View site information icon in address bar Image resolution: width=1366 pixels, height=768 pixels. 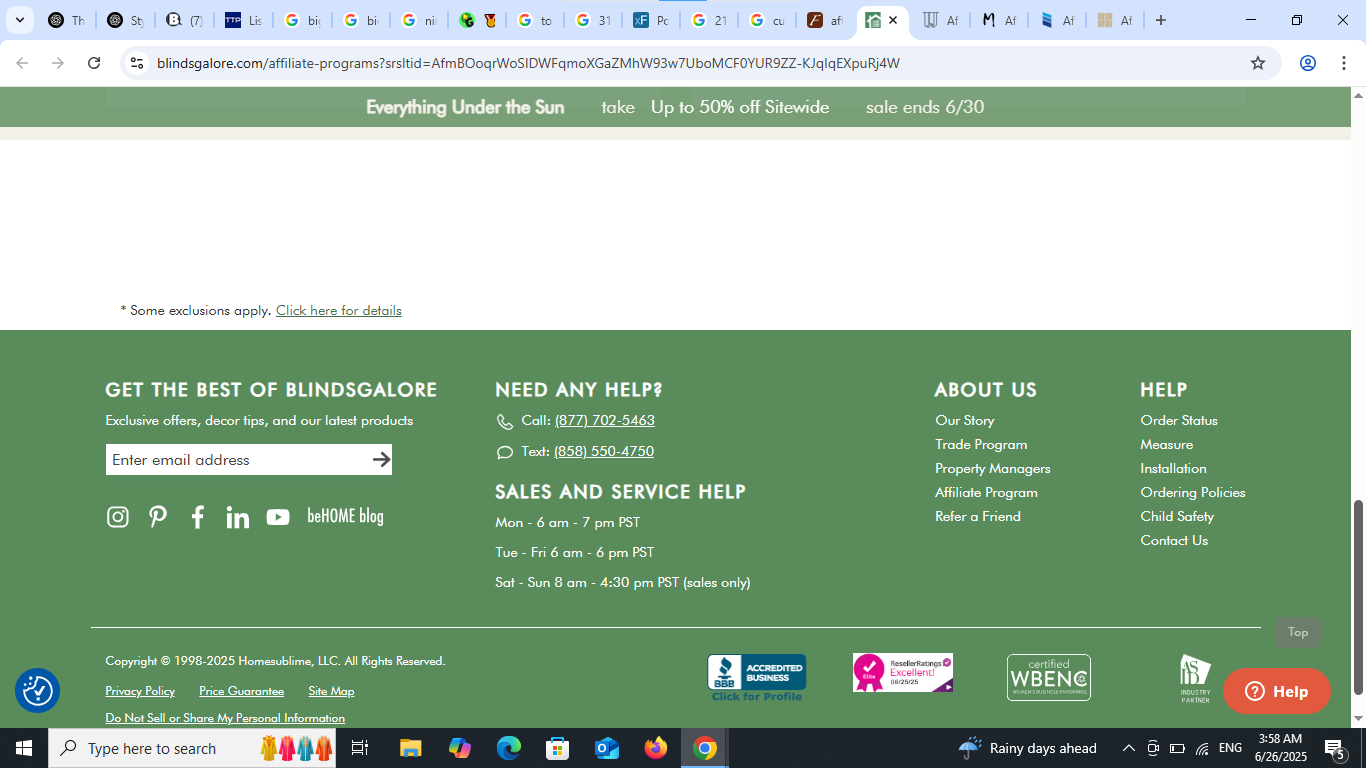coord(137,63)
